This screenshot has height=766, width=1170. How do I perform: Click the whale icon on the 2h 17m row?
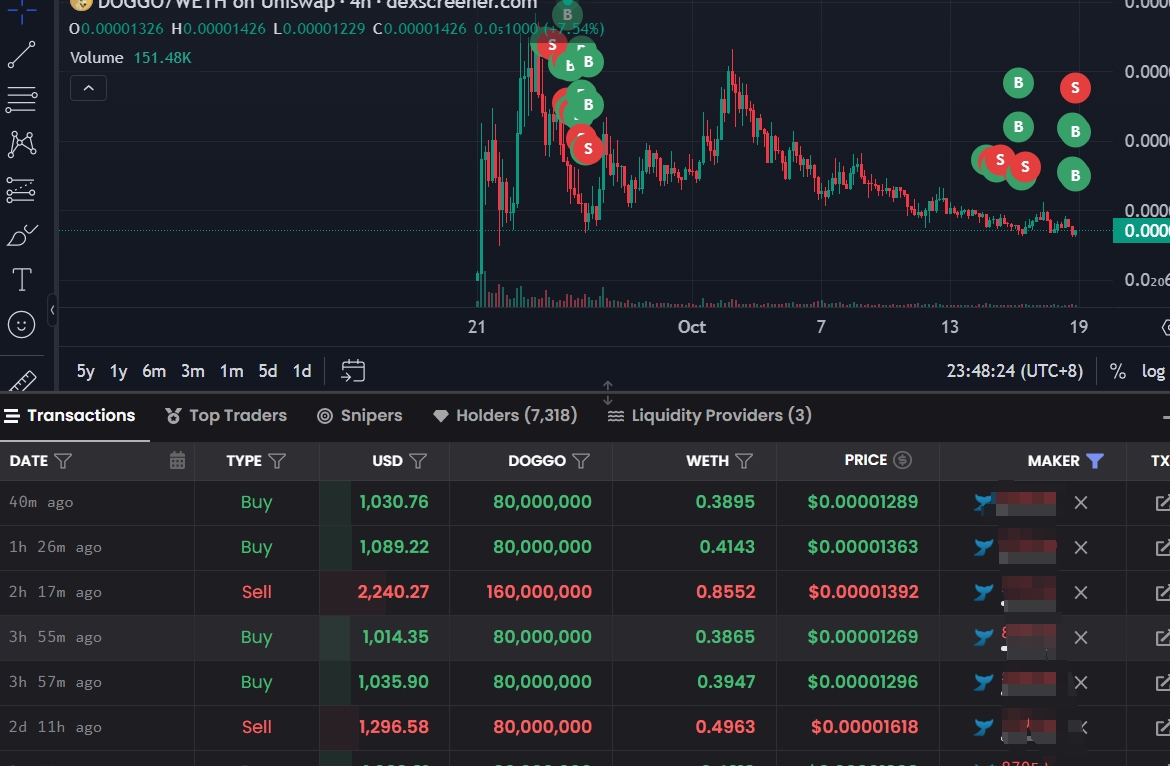[983, 592]
